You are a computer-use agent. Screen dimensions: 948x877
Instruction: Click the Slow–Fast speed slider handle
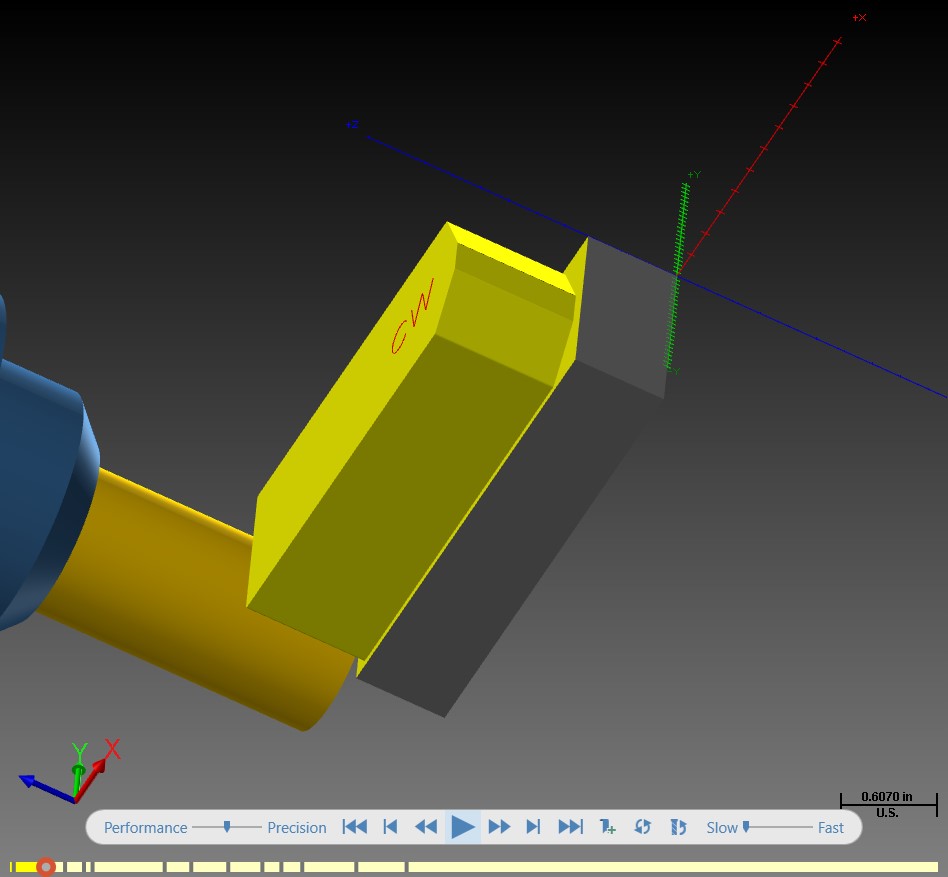tap(746, 826)
